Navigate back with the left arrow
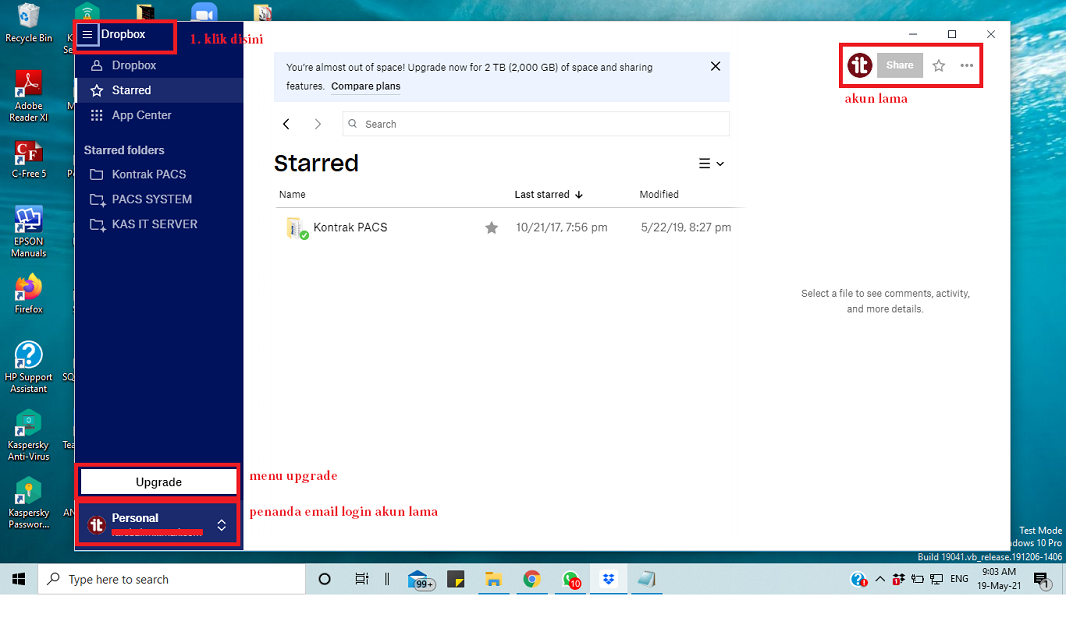The width and height of the screenshot is (1066, 630). [x=286, y=124]
